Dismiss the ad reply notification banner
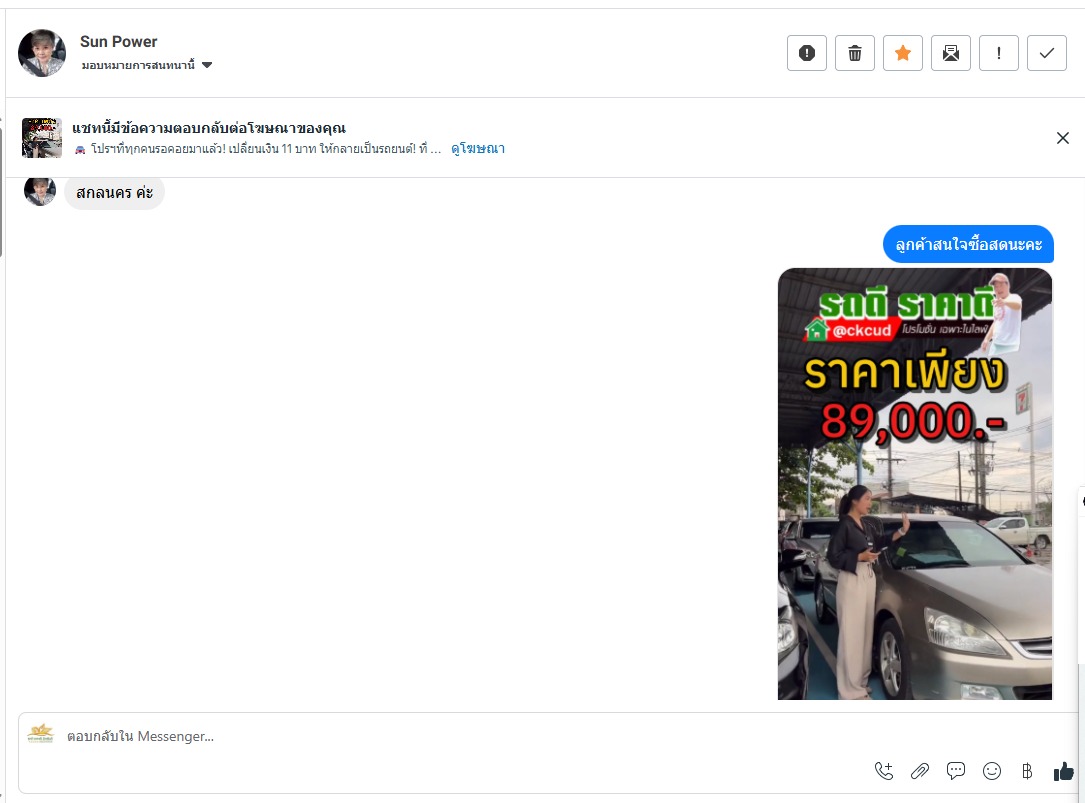Viewport: 1085px width, 803px height. (x=1063, y=138)
